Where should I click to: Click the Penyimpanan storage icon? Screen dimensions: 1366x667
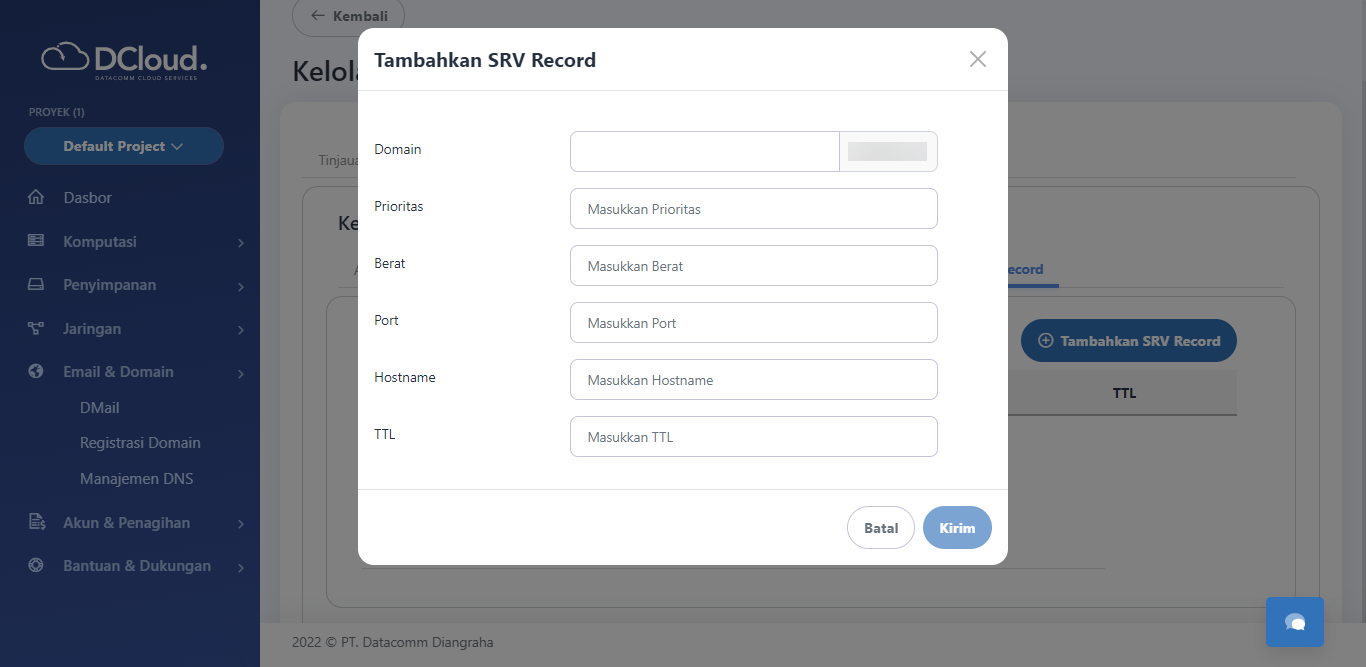pos(36,285)
